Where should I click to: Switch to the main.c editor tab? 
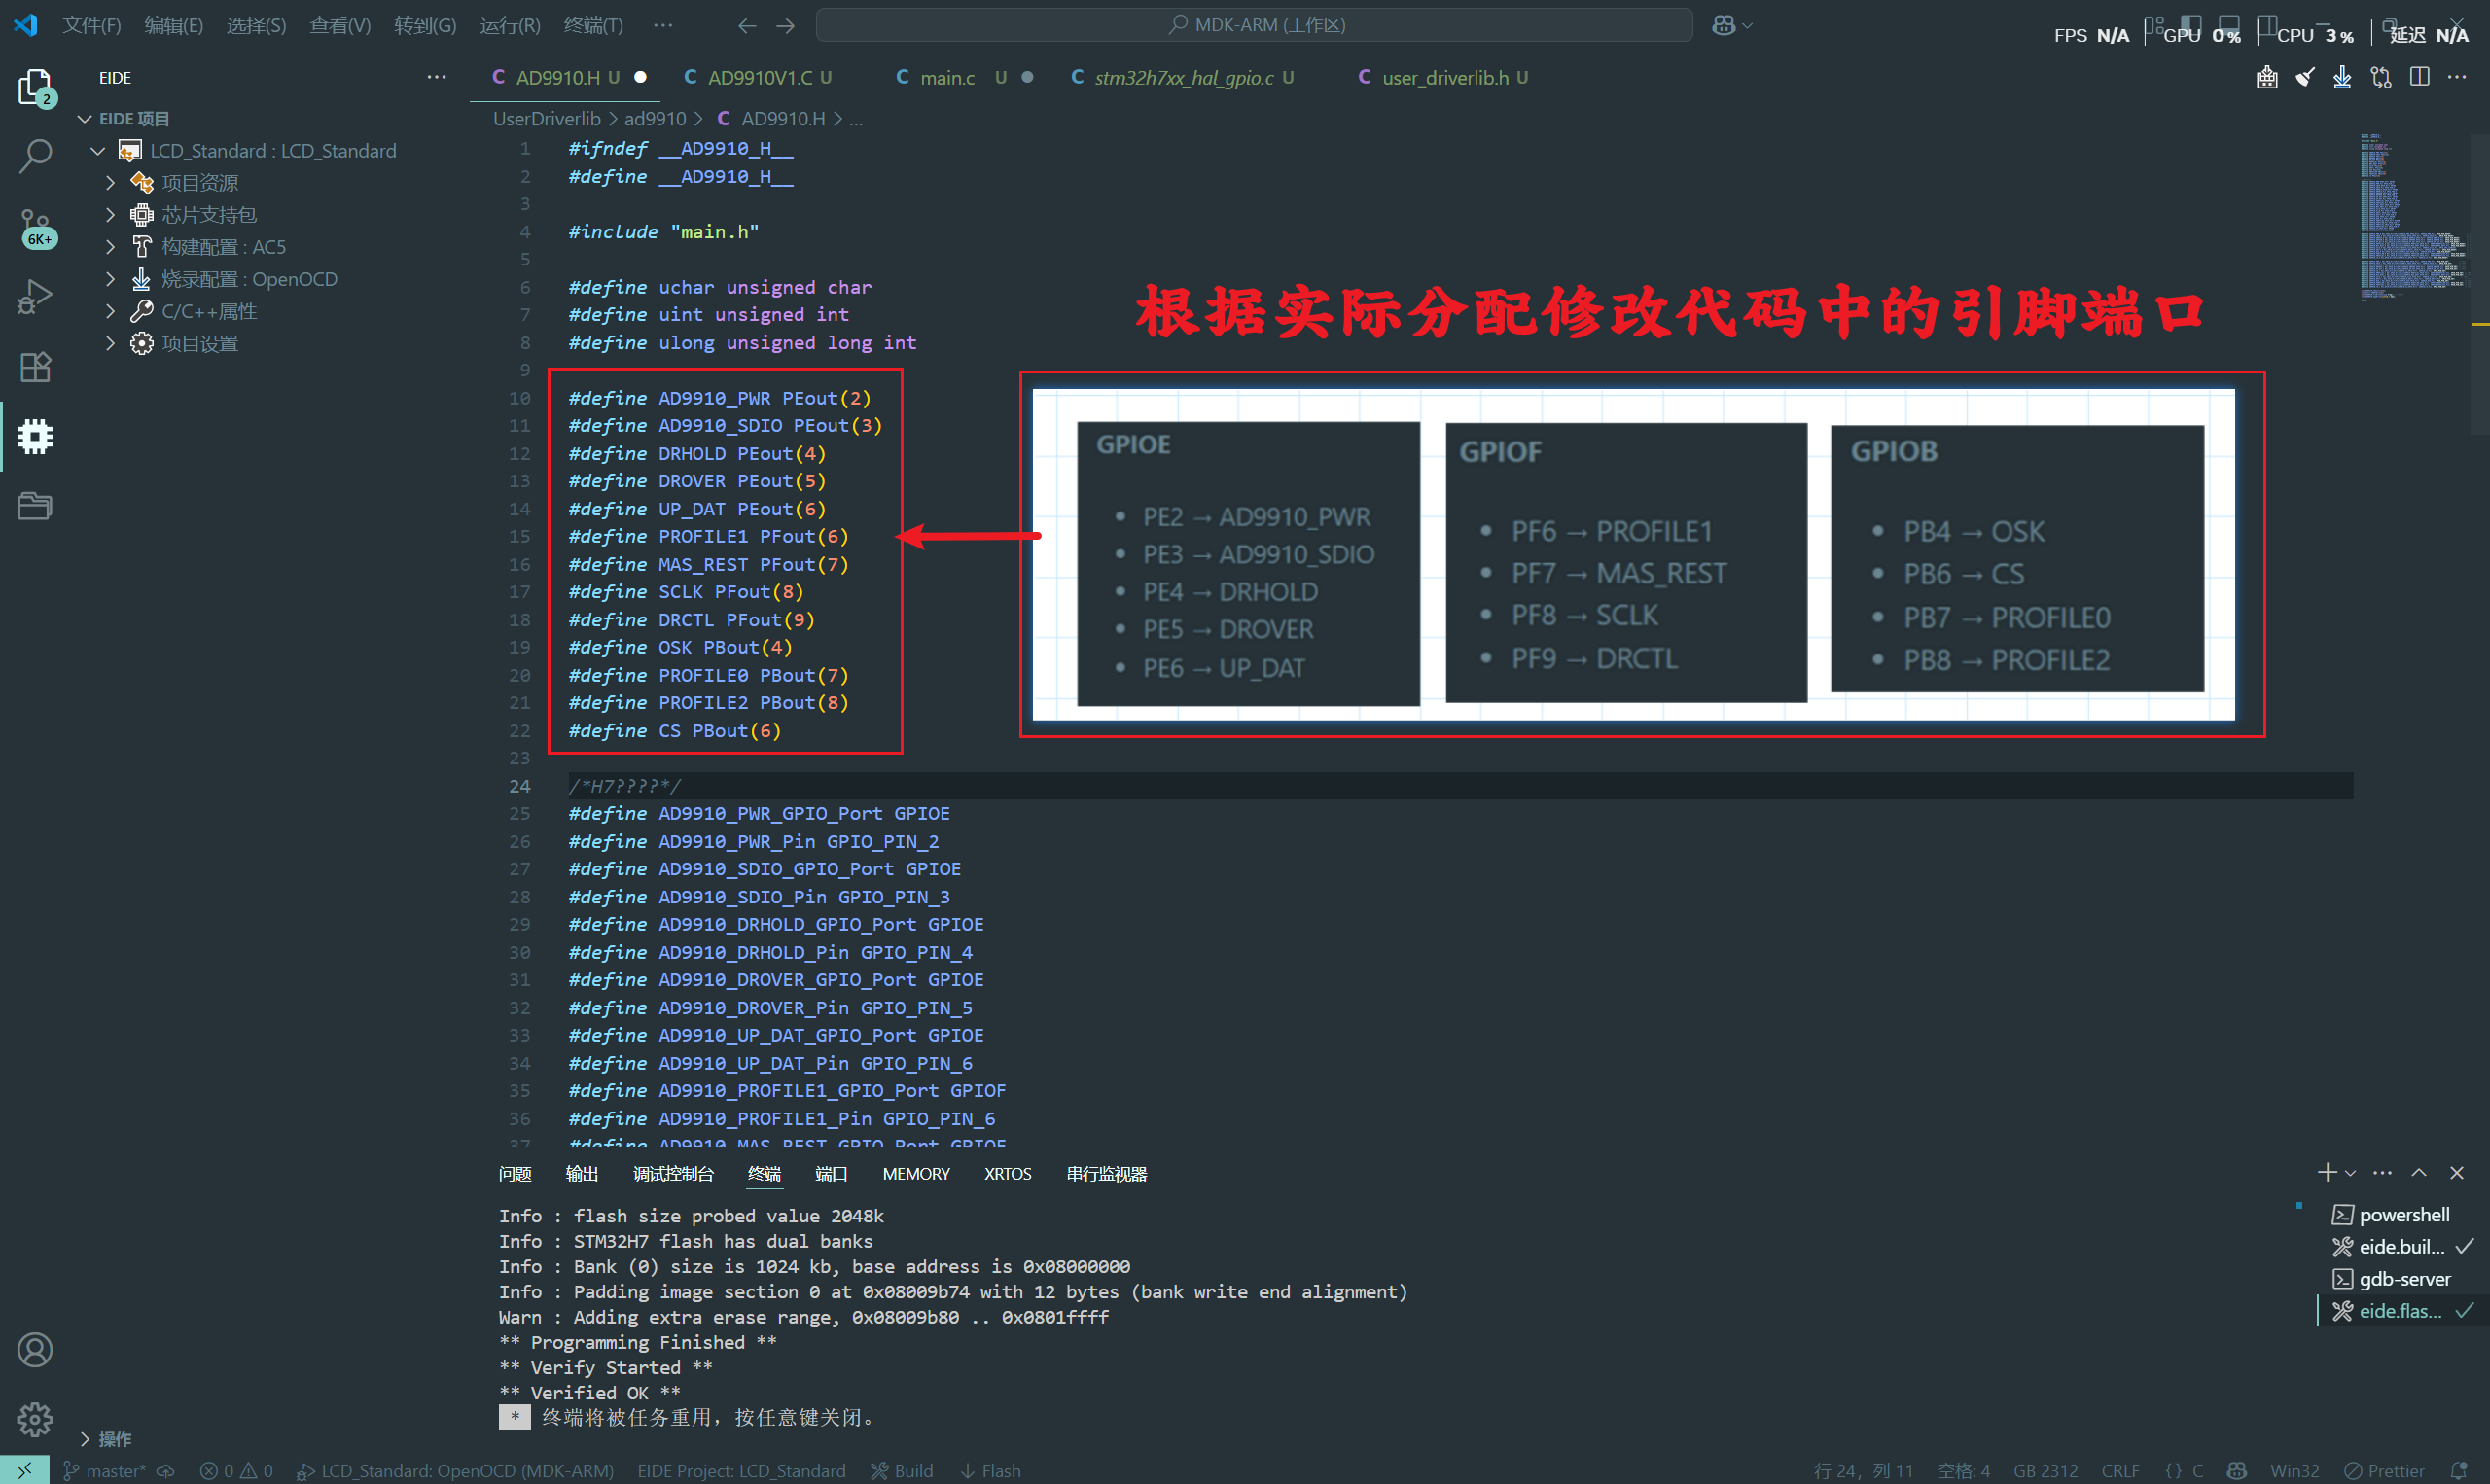[946, 77]
